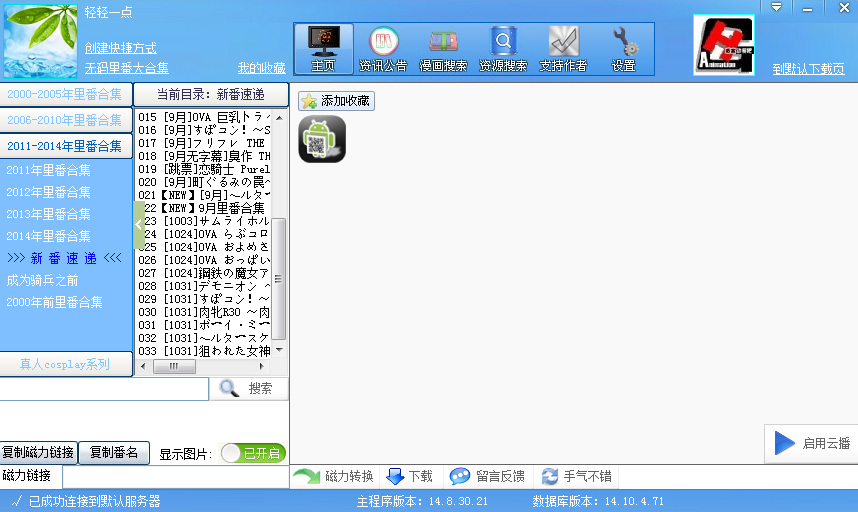858x512 pixels.
Task: Click the 复制番名 button
Action: click(x=114, y=452)
